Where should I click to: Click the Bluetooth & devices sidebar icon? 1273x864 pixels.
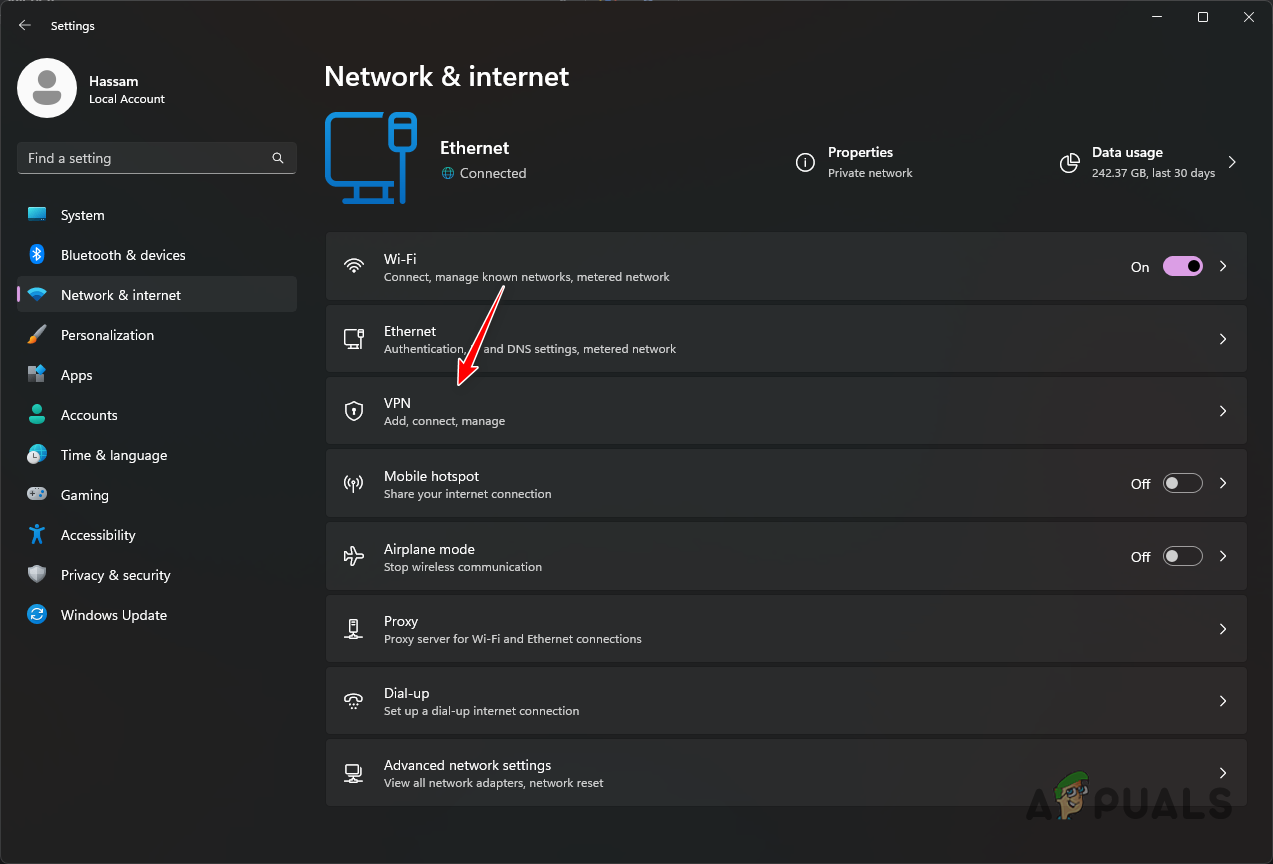coord(37,255)
